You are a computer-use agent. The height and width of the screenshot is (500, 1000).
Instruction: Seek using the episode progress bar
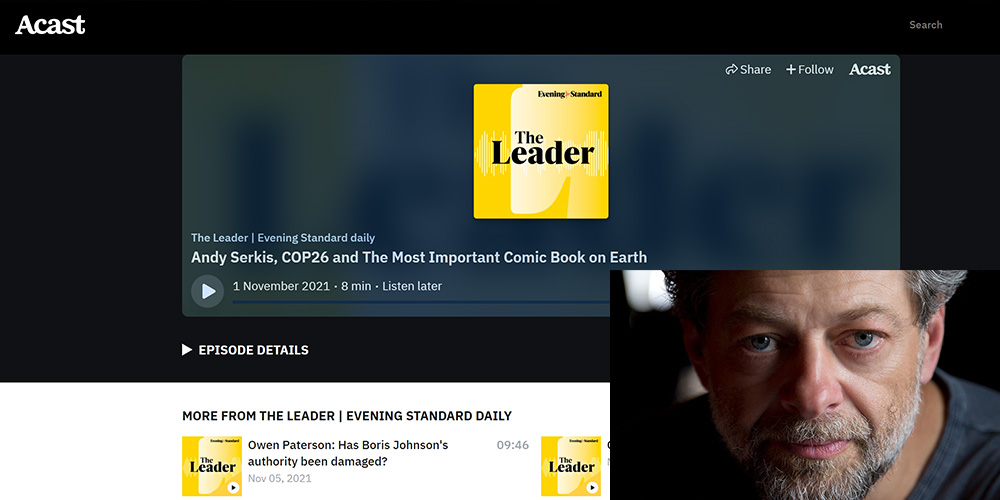pyautogui.click(x=420, y=301)
